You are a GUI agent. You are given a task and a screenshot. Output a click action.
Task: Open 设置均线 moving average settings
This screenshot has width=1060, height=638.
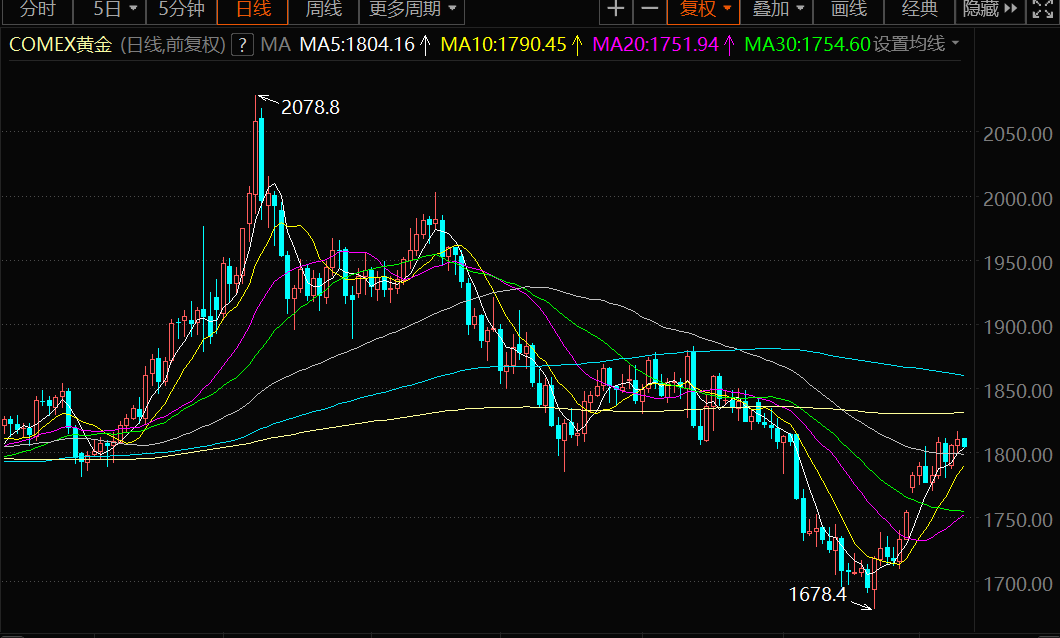pos(916,45)
